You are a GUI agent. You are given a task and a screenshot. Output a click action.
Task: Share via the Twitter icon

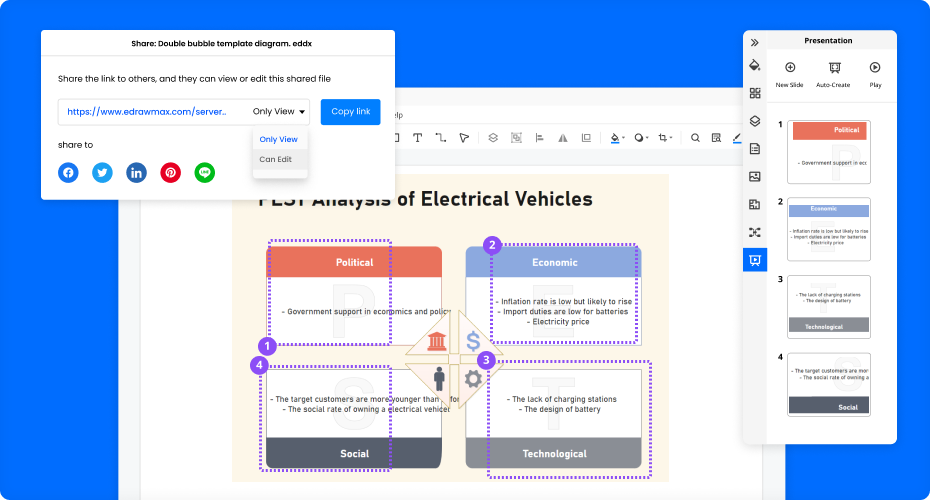point(102,173)
